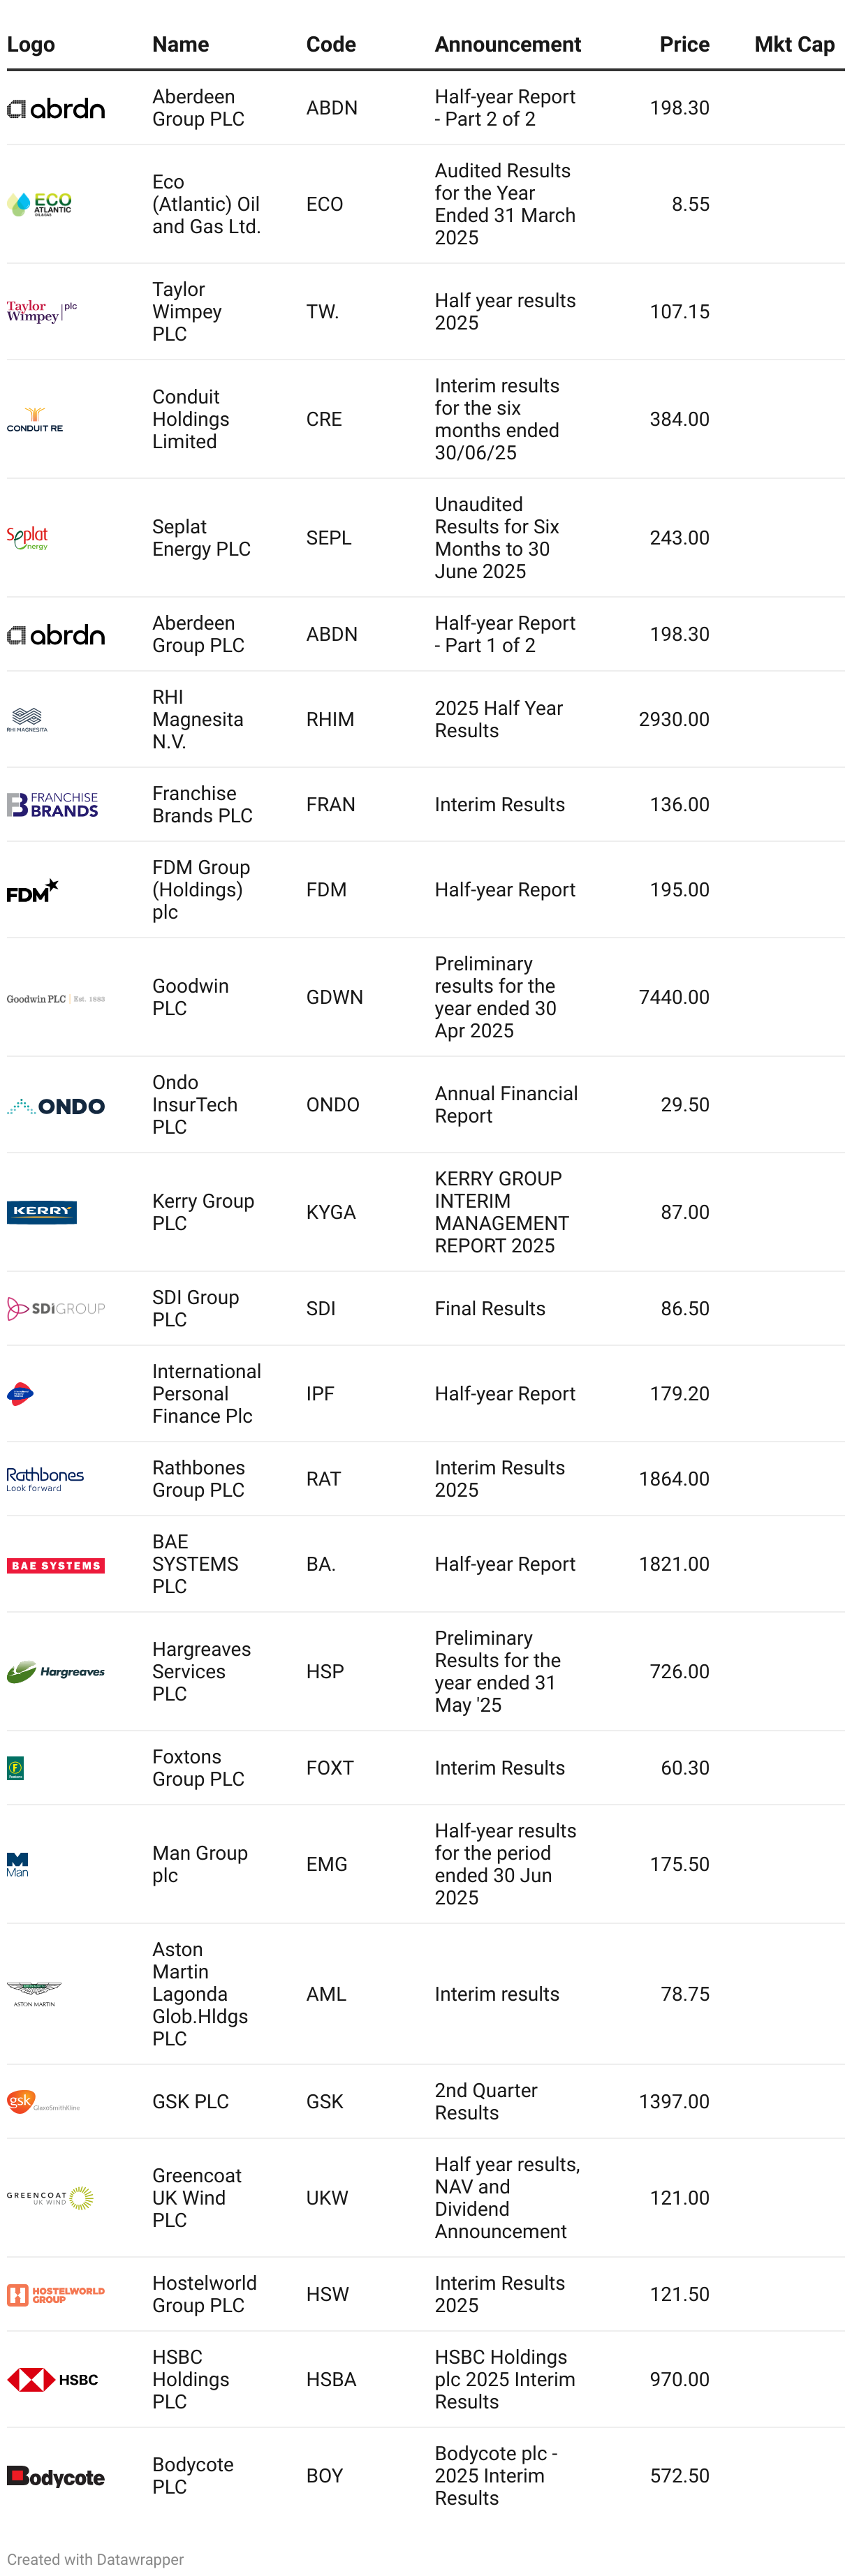Image resolution: width=852 pixels, height=2576 pixels.
Task: Open the Created with Datawrapper link
Action: point(96,2559)
